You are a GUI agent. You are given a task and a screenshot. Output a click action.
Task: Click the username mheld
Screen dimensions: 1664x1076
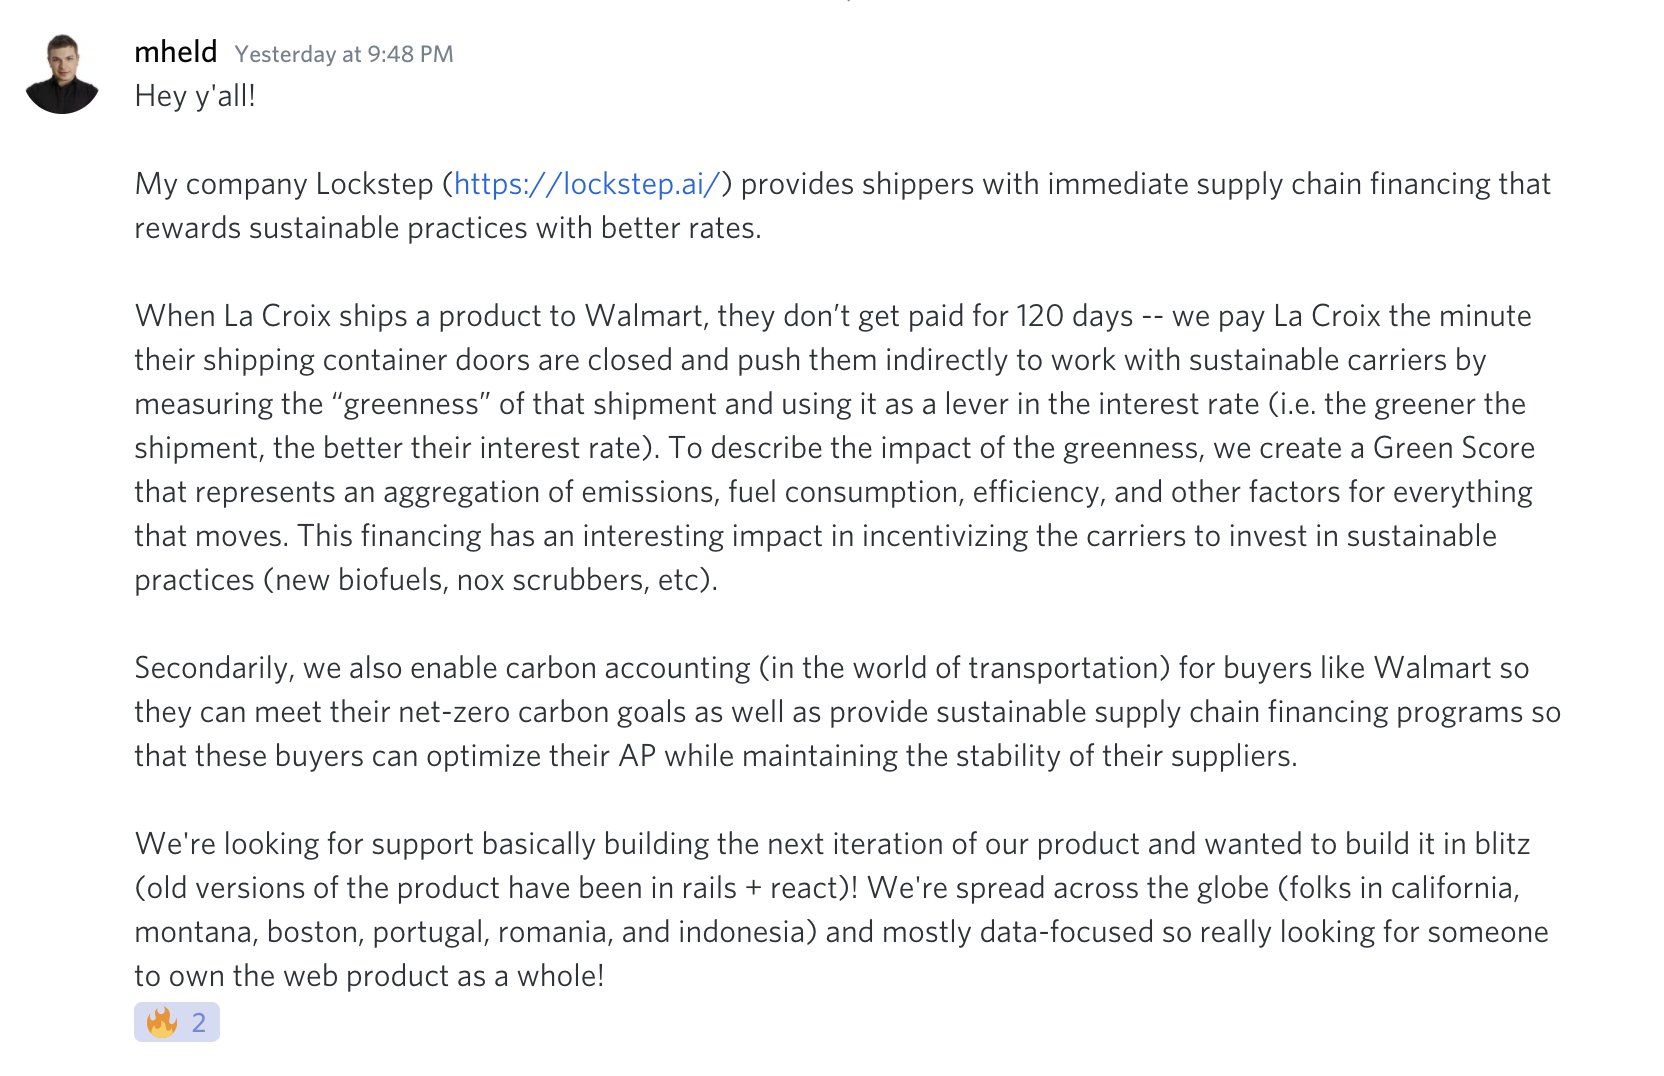pyautogui.click(x=176, y=52)
